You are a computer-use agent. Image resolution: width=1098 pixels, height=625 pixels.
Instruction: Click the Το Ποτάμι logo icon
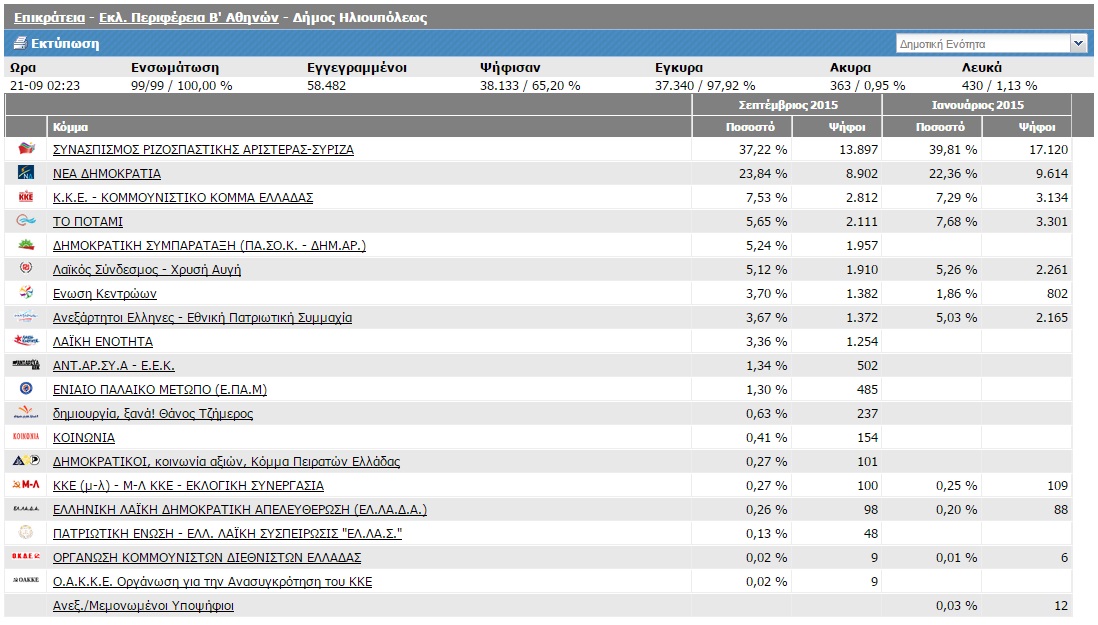pos(26,220)
